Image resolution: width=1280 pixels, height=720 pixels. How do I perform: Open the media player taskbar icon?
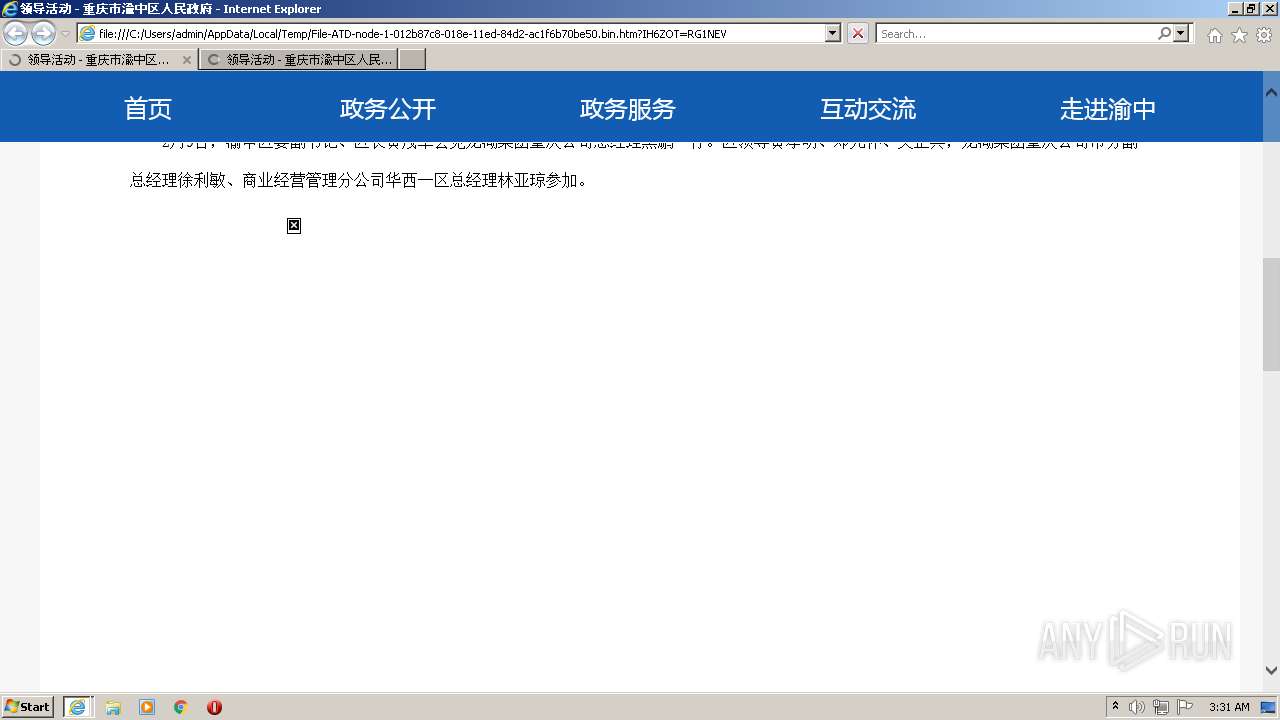(x=147, y=707)
